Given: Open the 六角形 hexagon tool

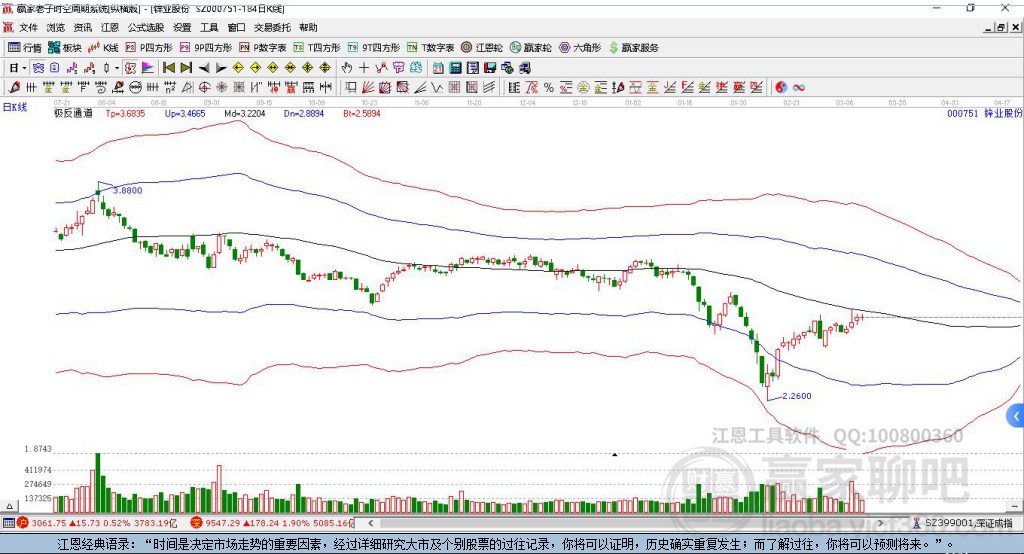Looking at the screenshot, I should pyautogui.click(x=580, y=48).
